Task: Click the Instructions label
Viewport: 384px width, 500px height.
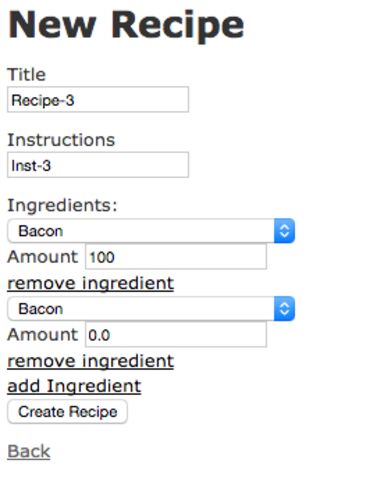Action: tap(61, 140)
